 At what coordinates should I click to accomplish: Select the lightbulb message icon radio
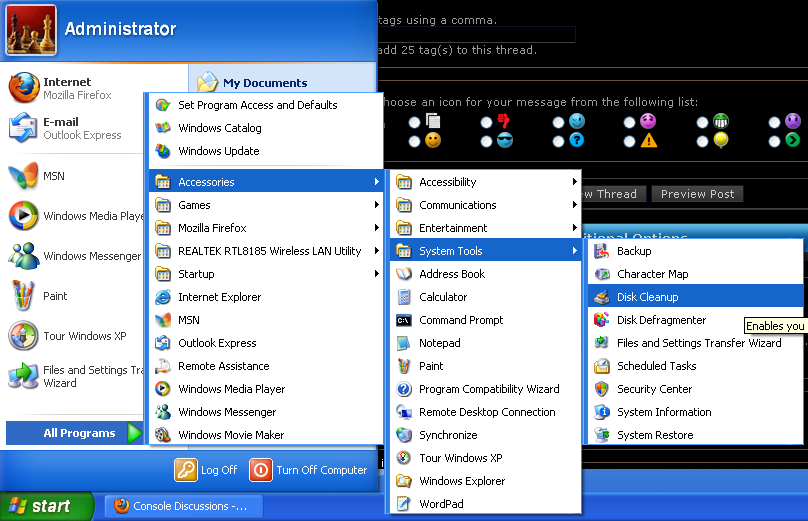tap(702, 141)
